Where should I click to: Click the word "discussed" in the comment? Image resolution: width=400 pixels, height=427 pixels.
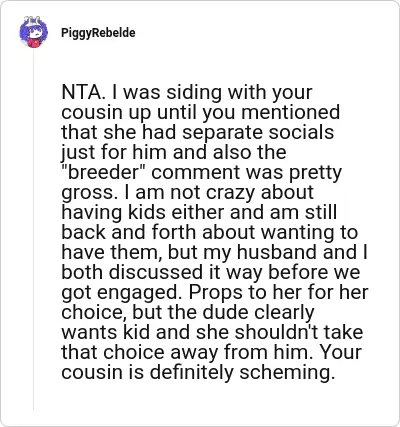tap(155, 272)
